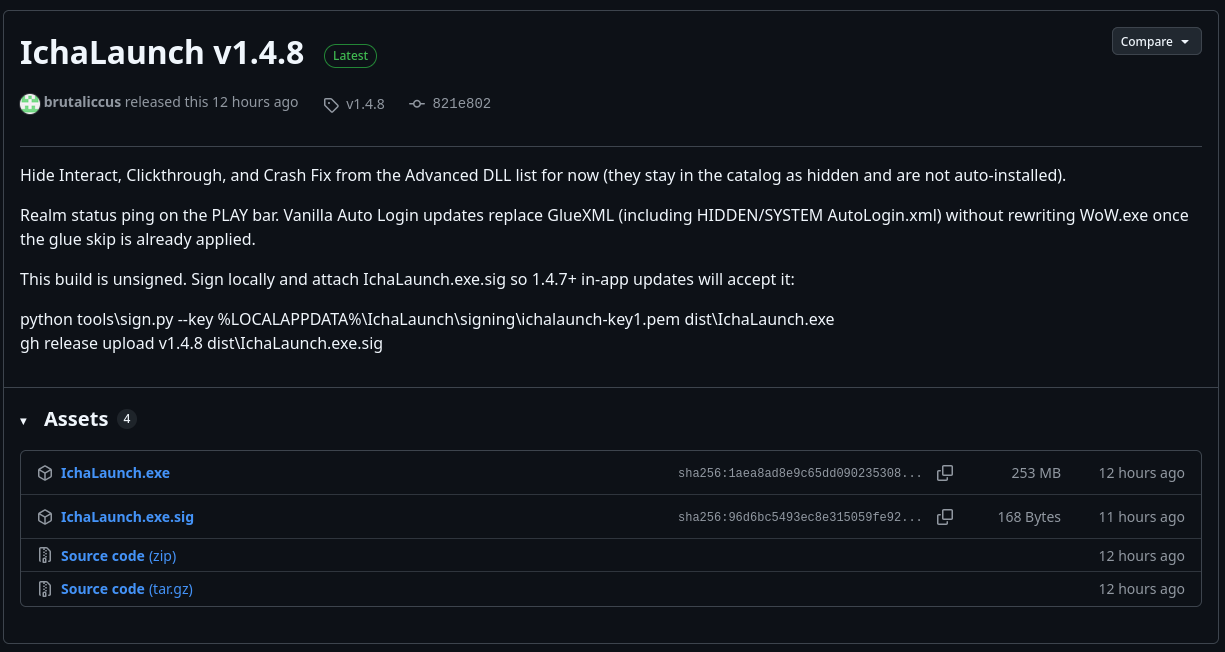Click zip file icon for Source code (zip)
Viewport: 1225px width, 652px height.
tap(45, 556)
